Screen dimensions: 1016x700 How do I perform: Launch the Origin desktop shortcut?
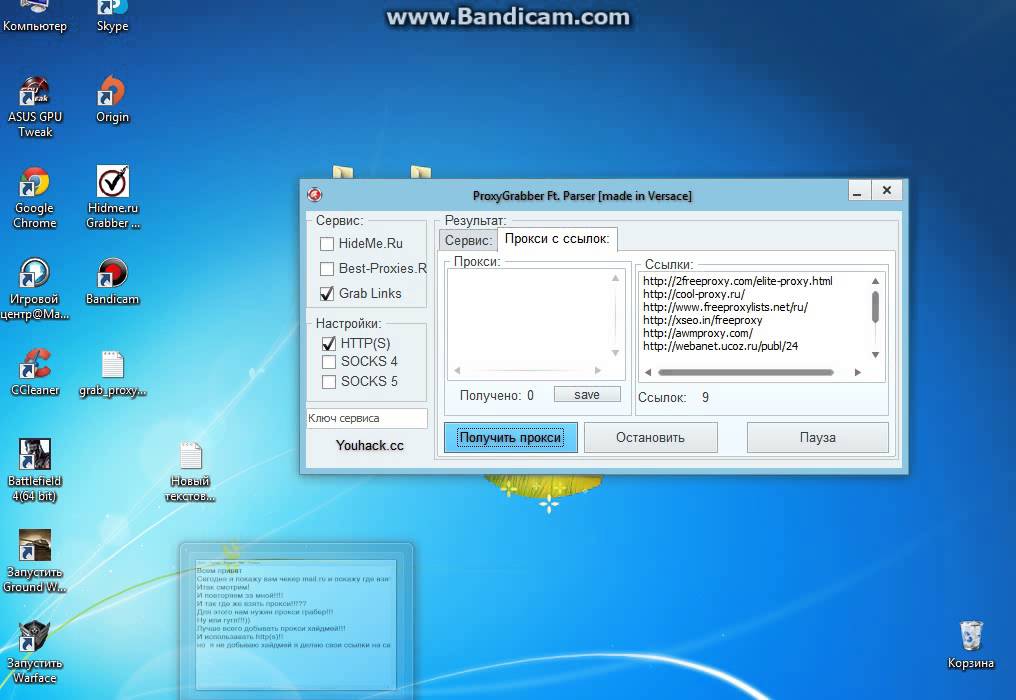point(112,99)
